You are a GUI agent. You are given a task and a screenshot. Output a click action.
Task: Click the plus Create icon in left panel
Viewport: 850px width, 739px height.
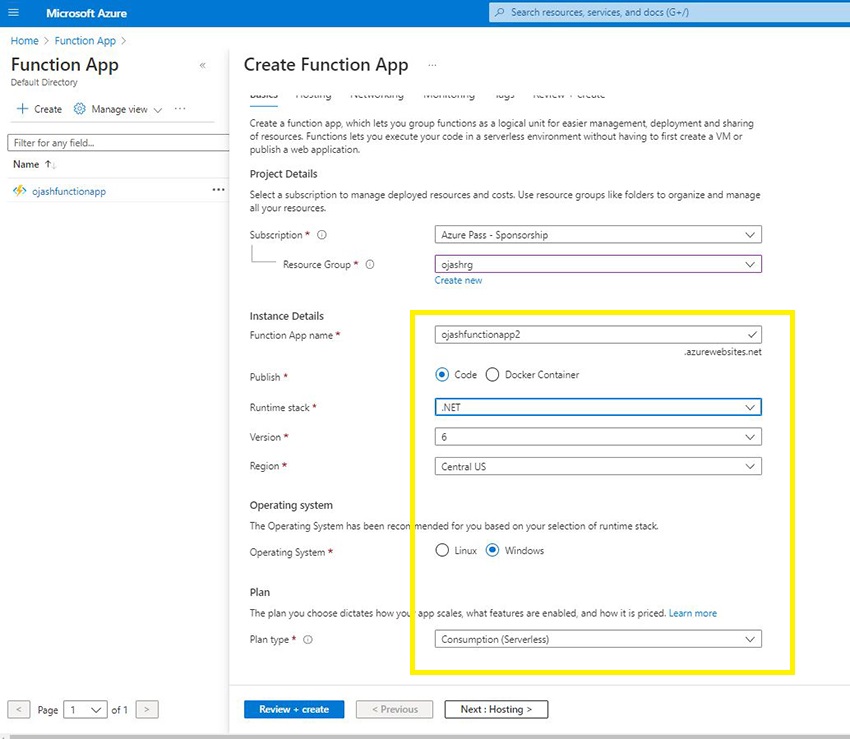[x=22, y=109]
